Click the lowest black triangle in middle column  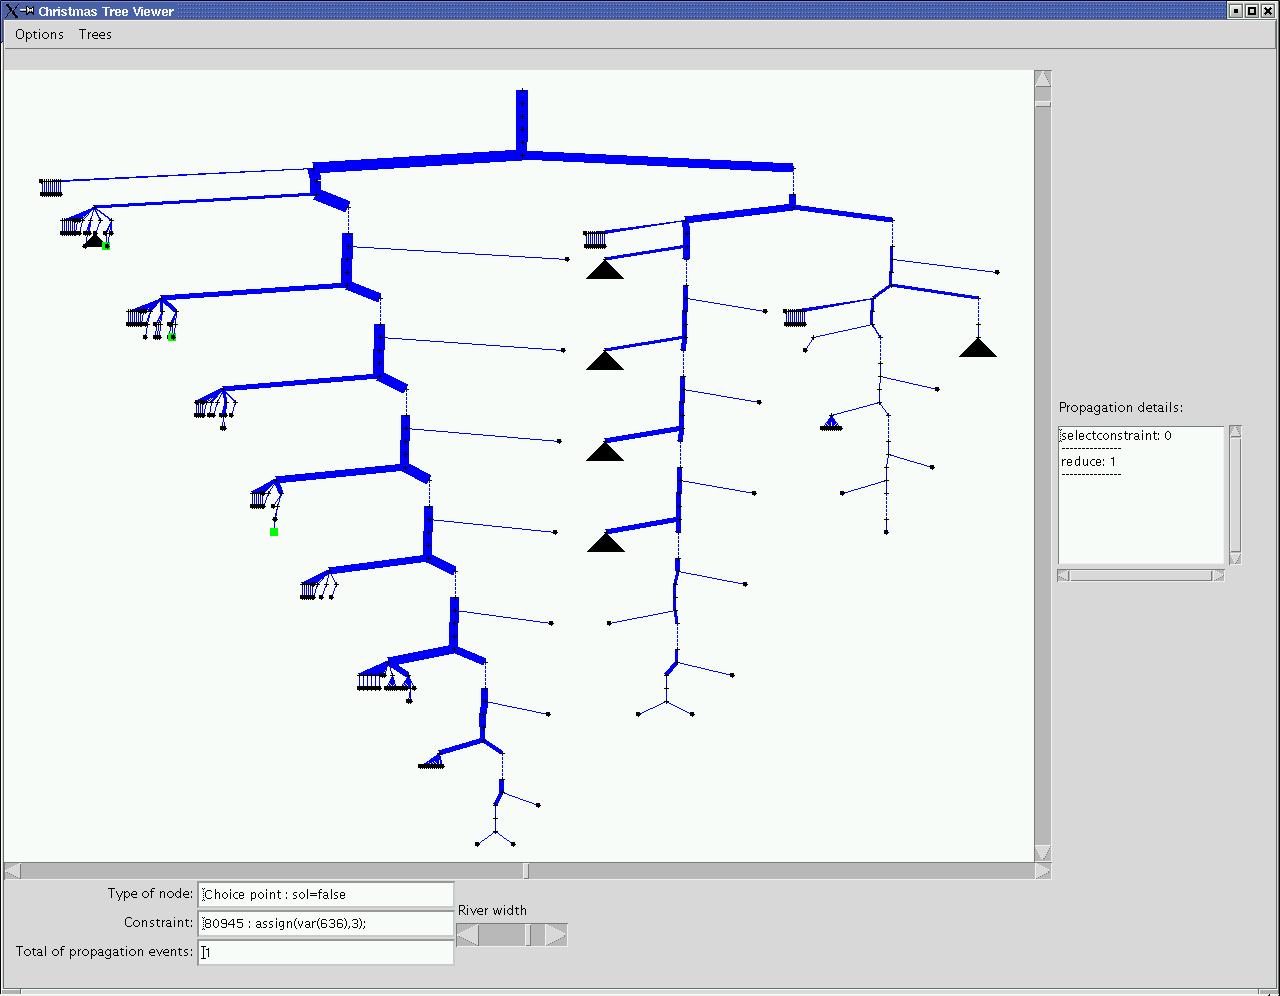pos(604,543)
